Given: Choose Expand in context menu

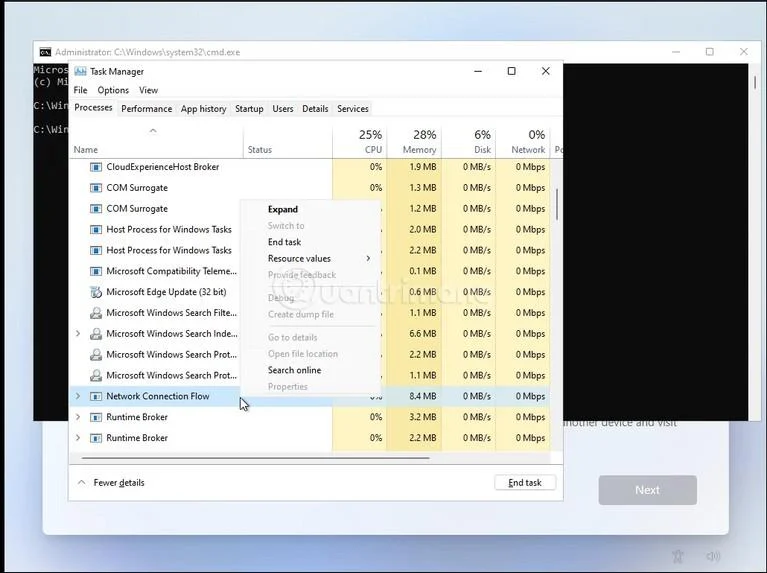Looking at the screenshot, I should click(283, 209).
